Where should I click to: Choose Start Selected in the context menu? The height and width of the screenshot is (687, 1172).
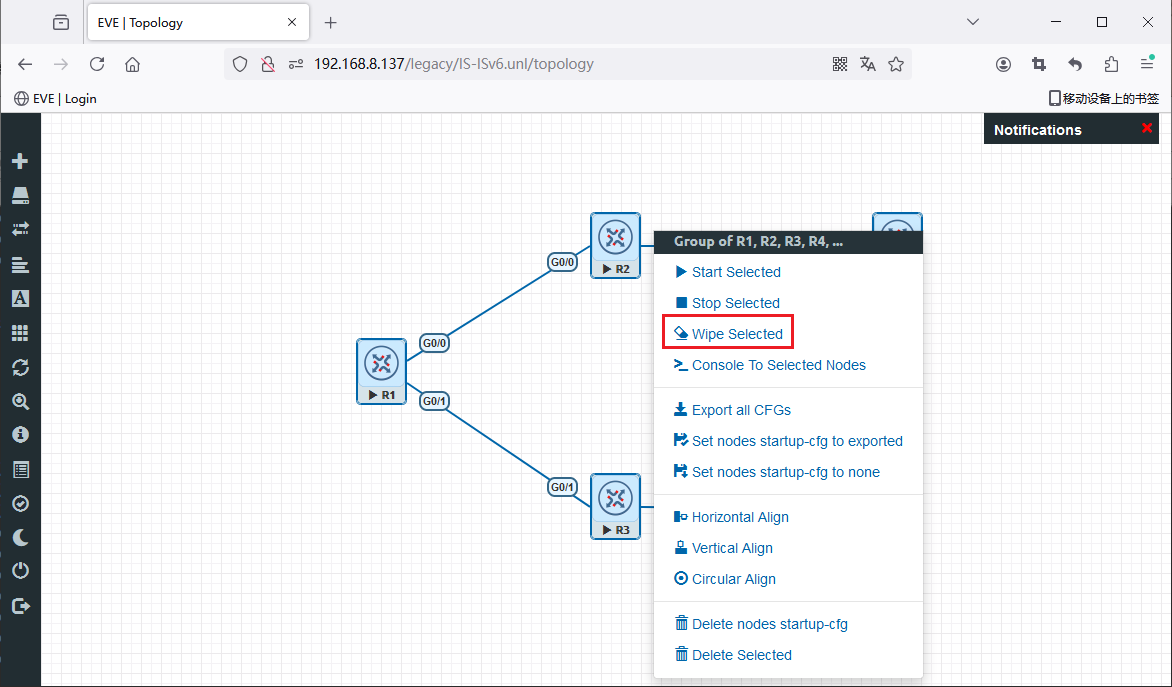pyautogui.click(x=735, y=272)
